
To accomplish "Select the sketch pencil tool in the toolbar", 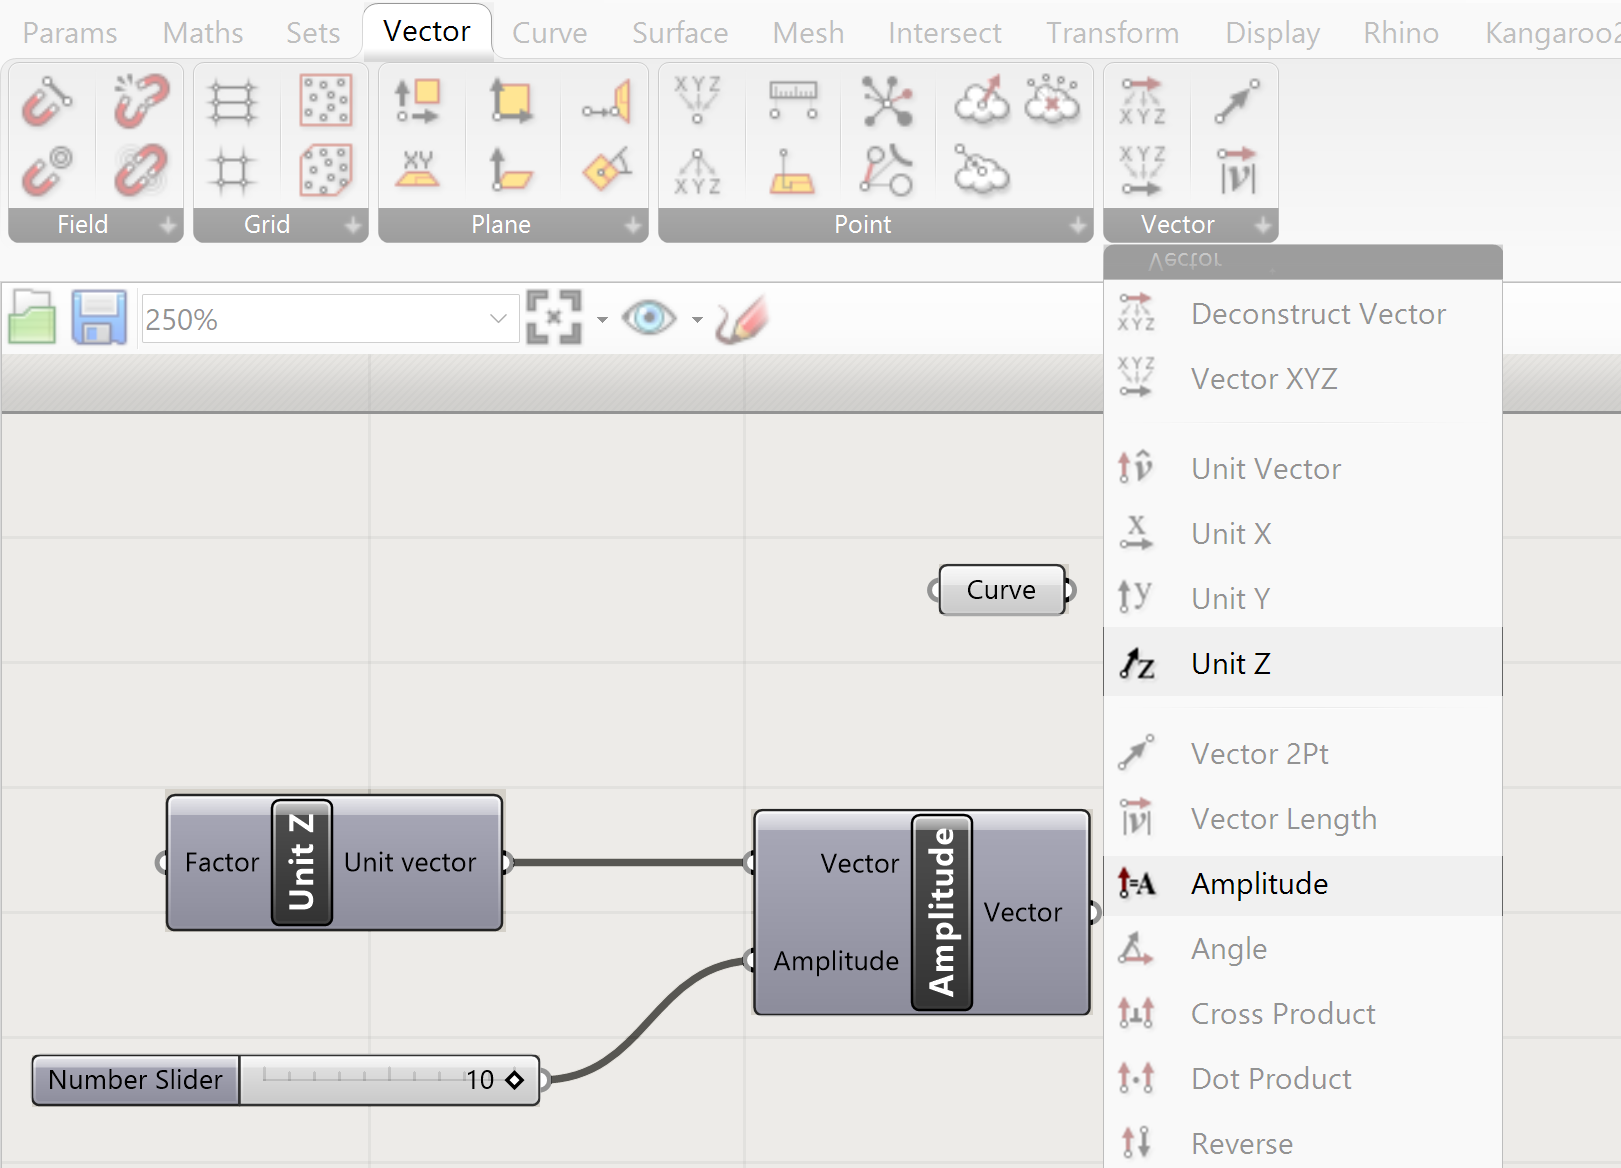I will click(740, 318).
